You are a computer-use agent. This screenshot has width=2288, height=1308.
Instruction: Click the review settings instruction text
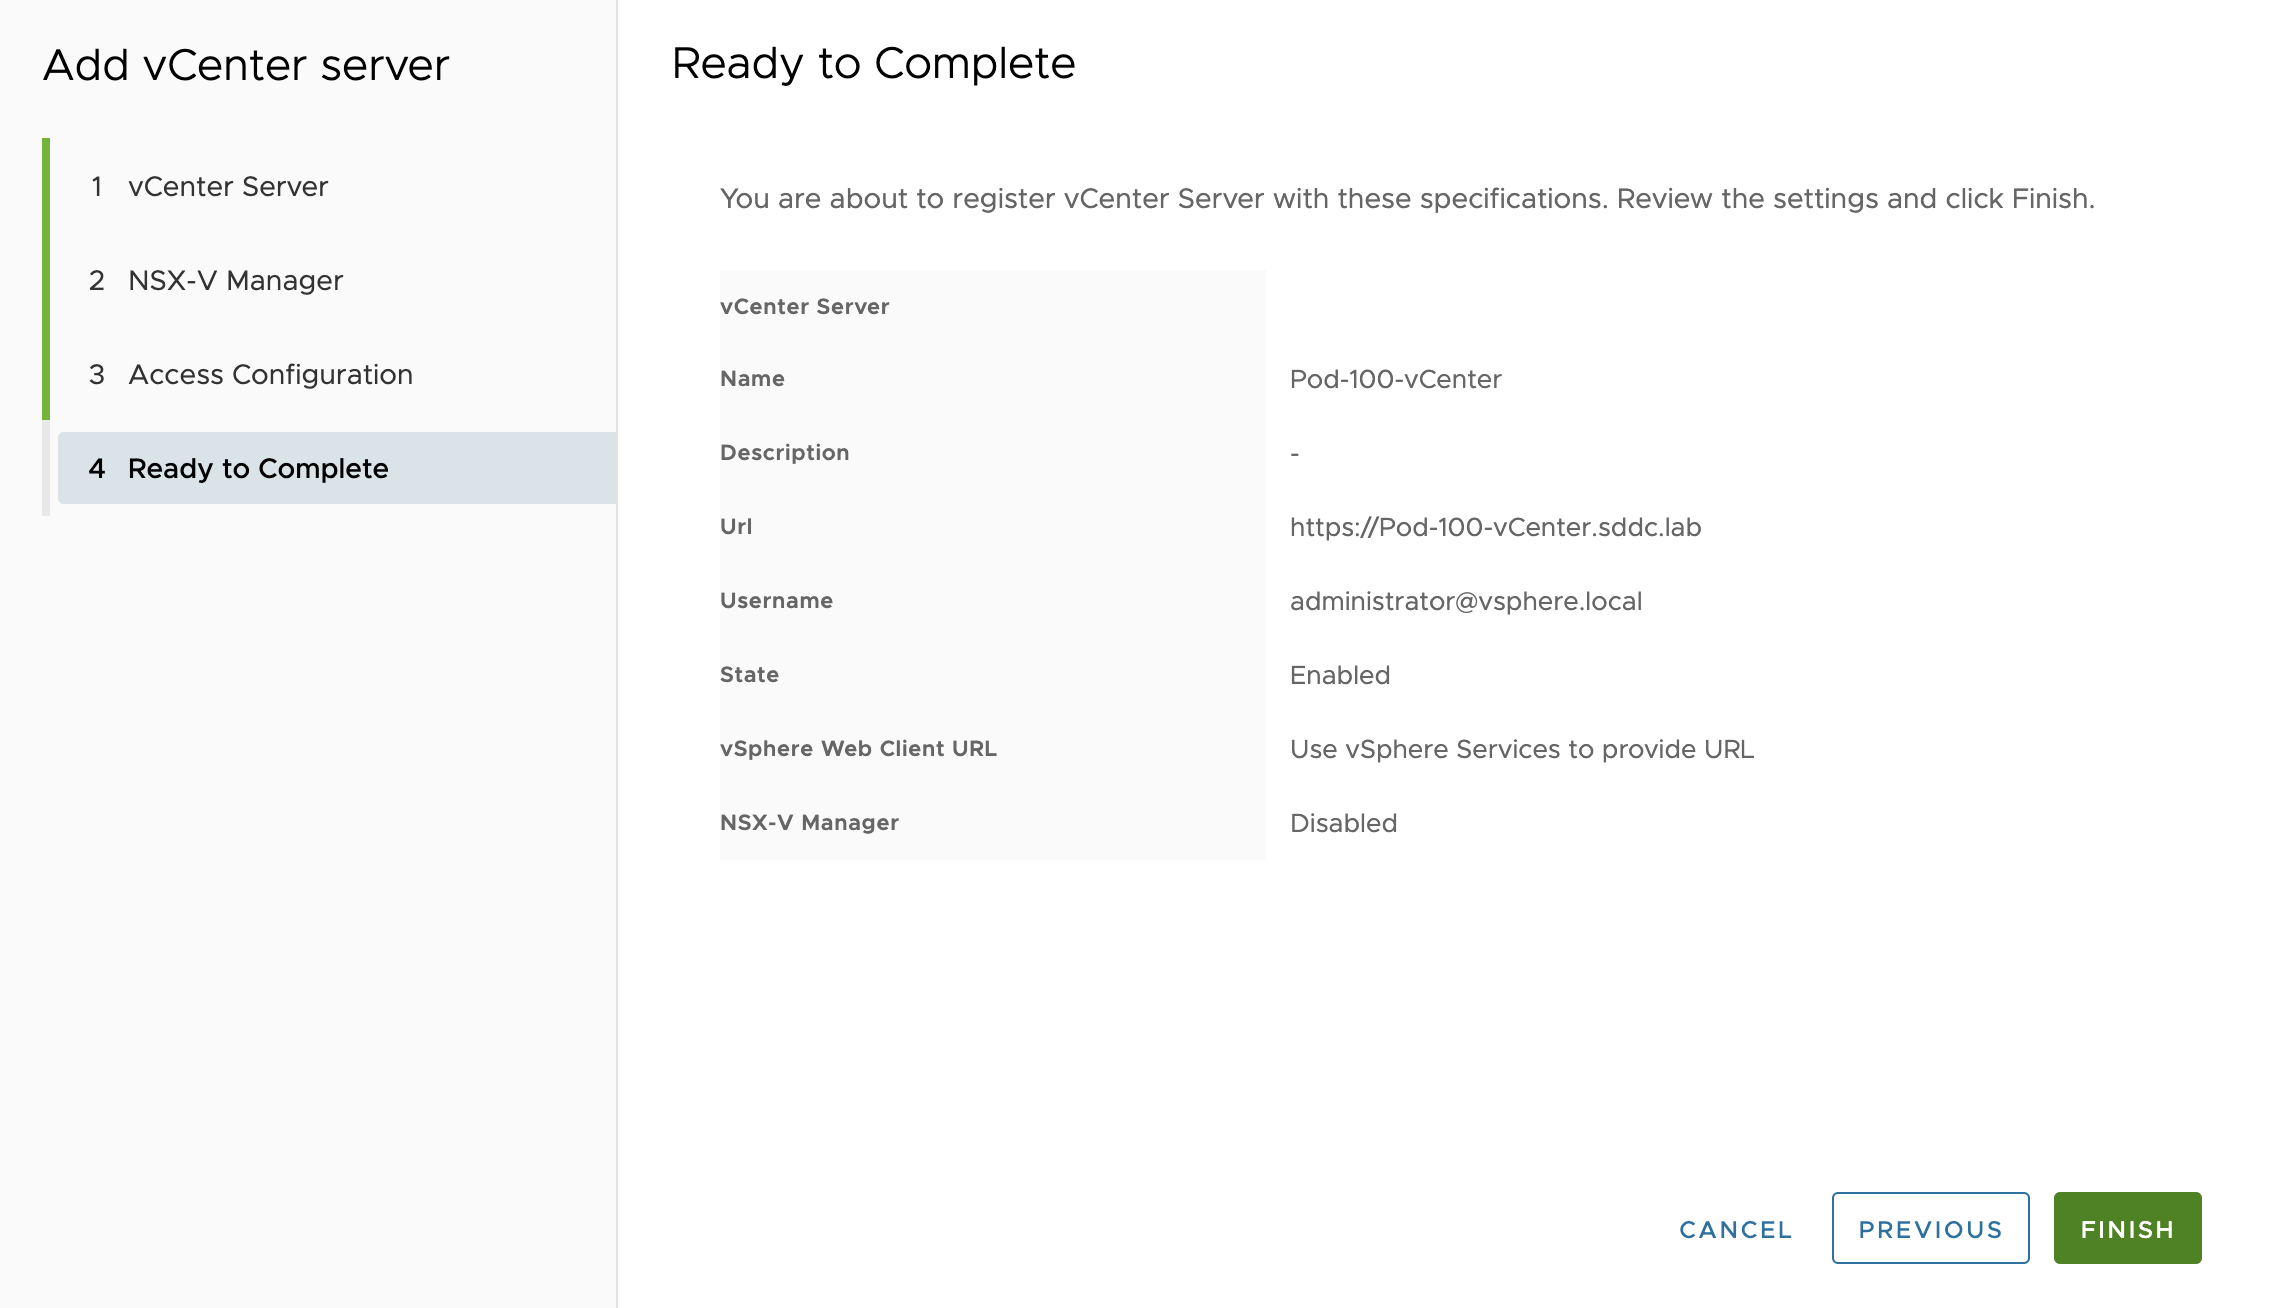(x=1406, y=199)
